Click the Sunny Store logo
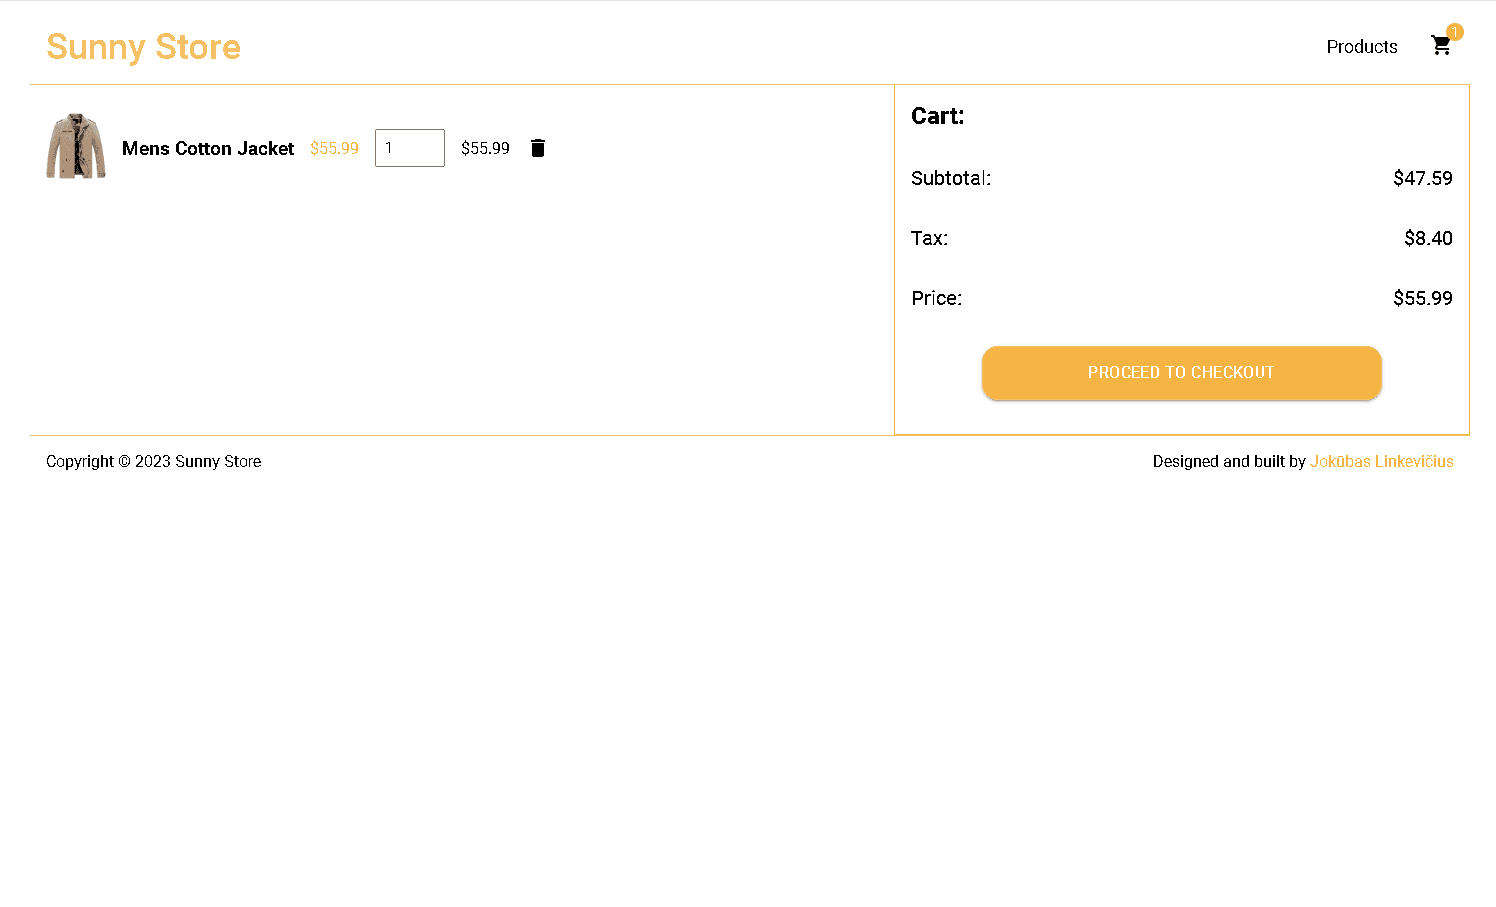Image resolution: width=1496 pixels, height=907 pixels. pos(143,47)
